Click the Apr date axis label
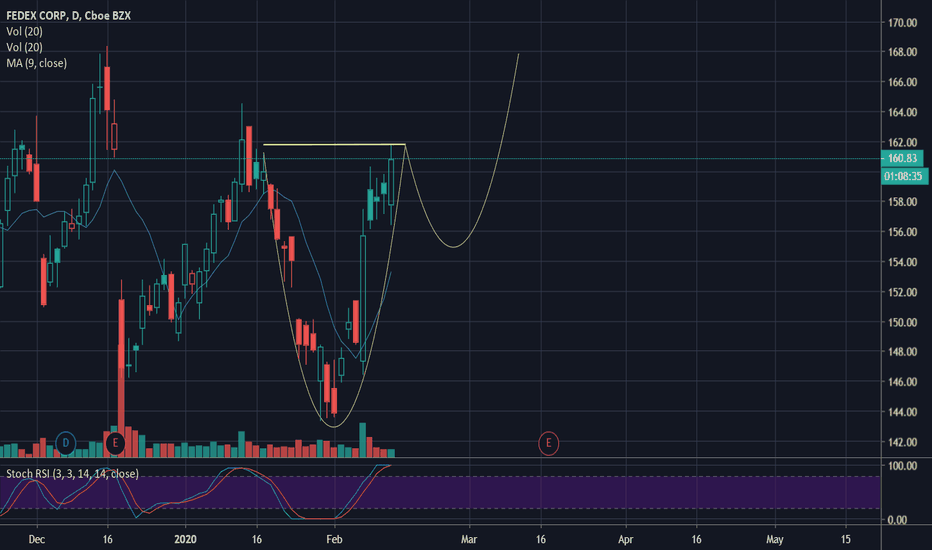This screenshot has height=550, width=932. [625, 539]
